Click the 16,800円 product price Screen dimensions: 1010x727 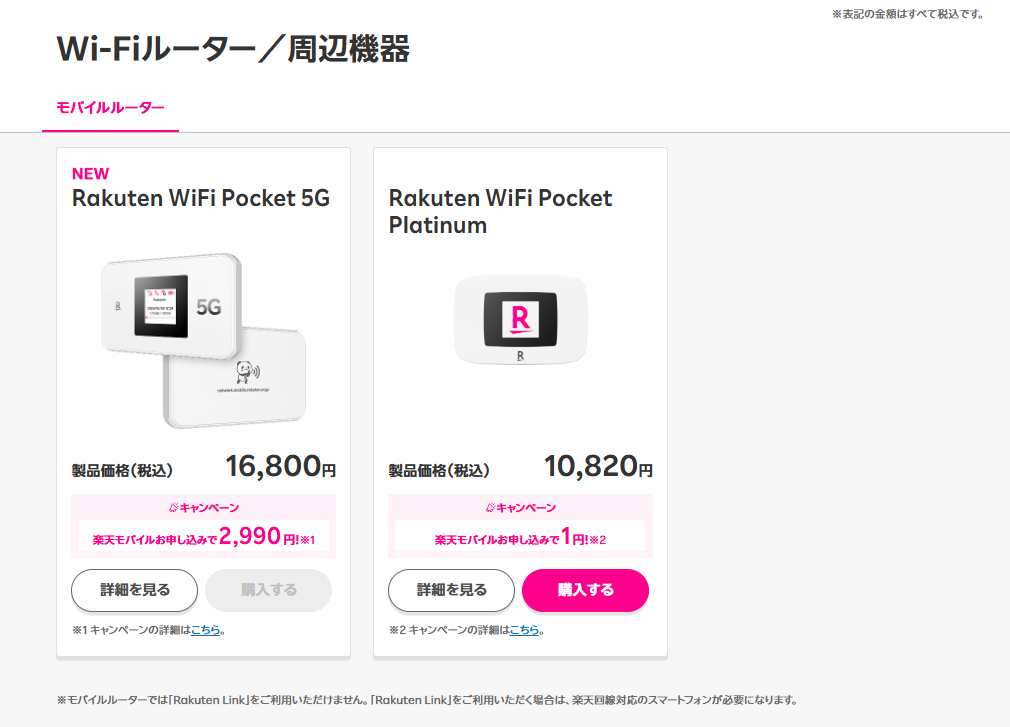coord(280,466)
